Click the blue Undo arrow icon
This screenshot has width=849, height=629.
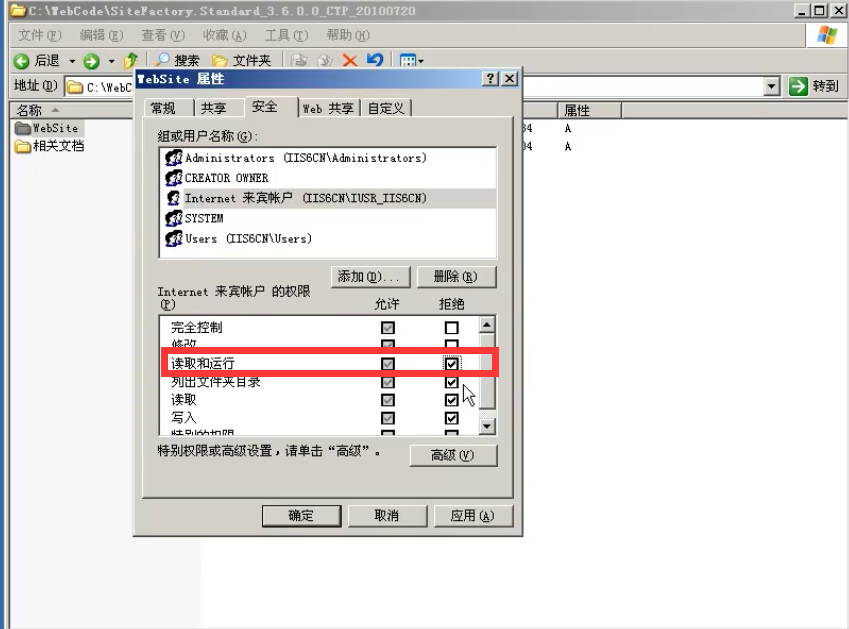tap(375, 61)
